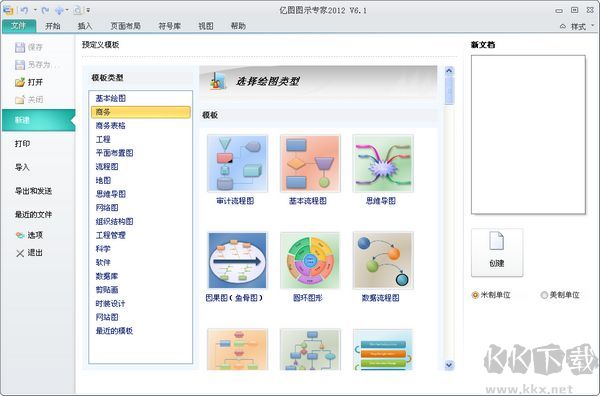
Task: Click the Redo arrow in quick access toolbar
Action: coord(45,10)
